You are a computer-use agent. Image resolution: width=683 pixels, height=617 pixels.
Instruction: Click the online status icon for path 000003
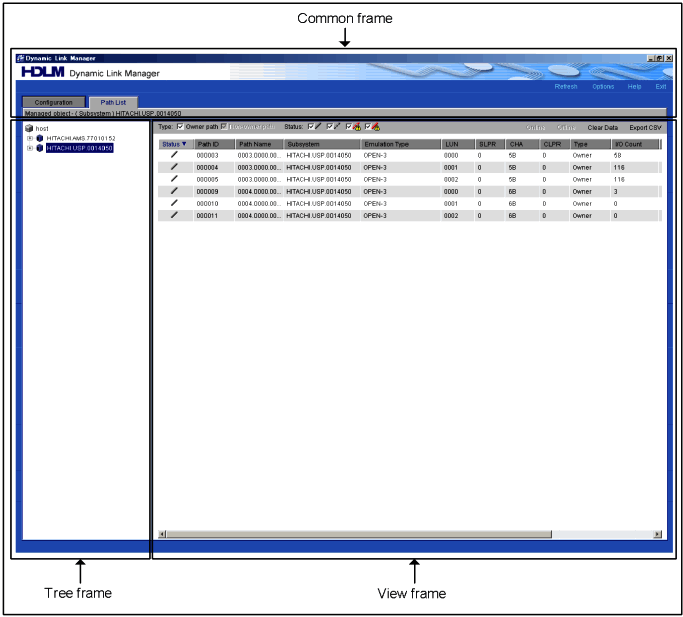coord(174,155)
